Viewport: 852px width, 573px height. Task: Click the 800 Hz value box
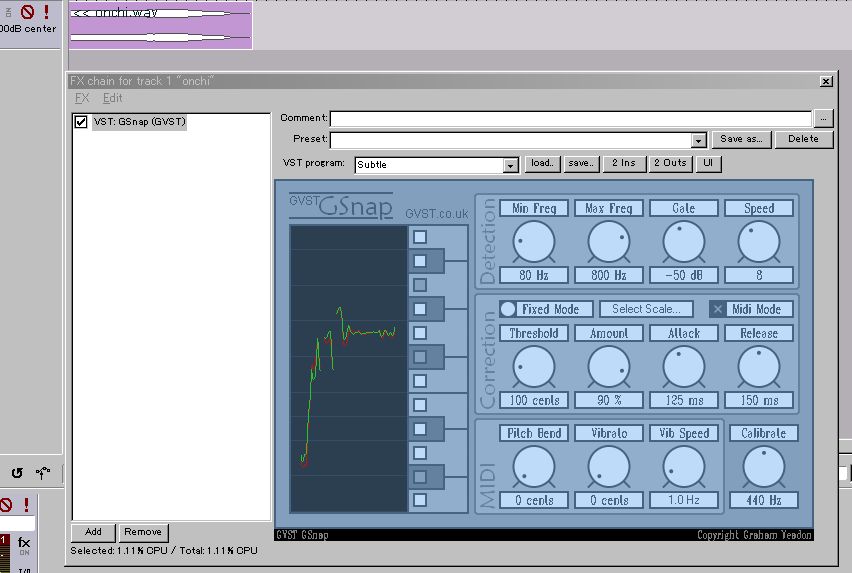click(x=609, y=275)
